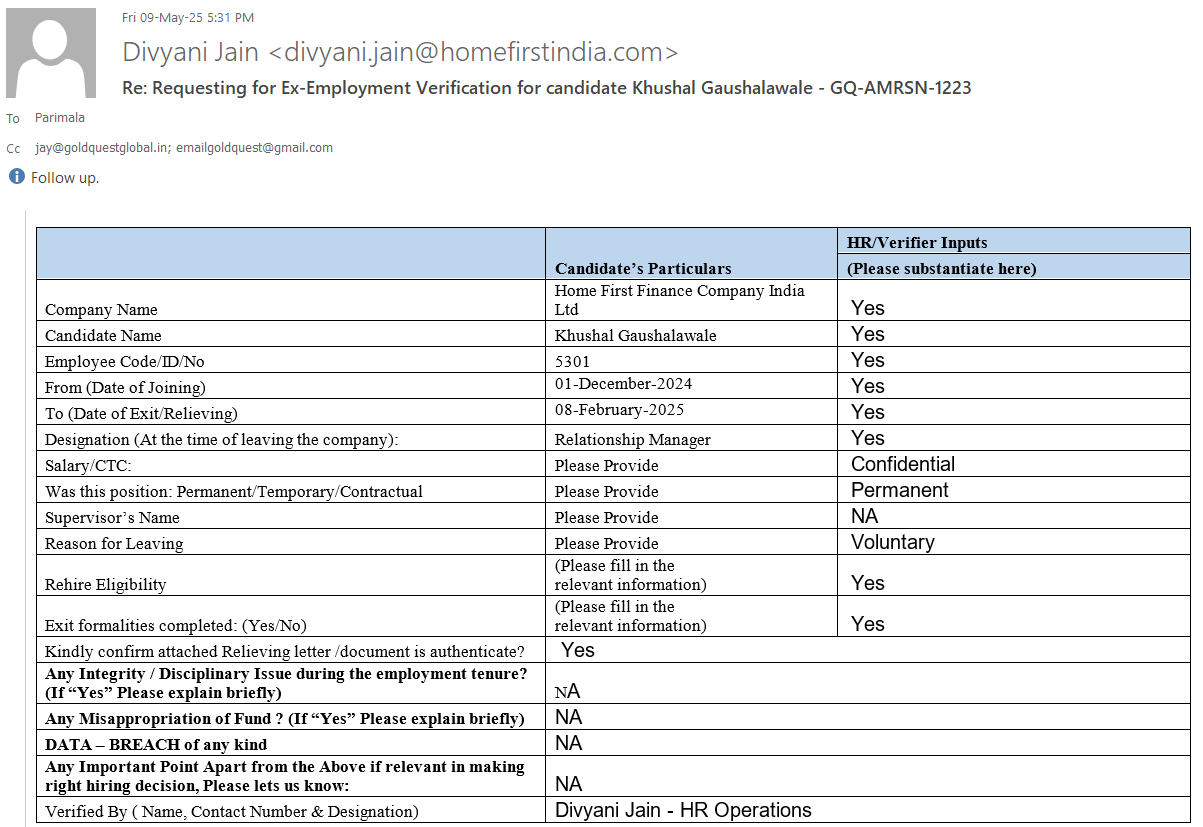Select the email subject line
This screenshot has height=827, width=1203.
pos(546,88)
